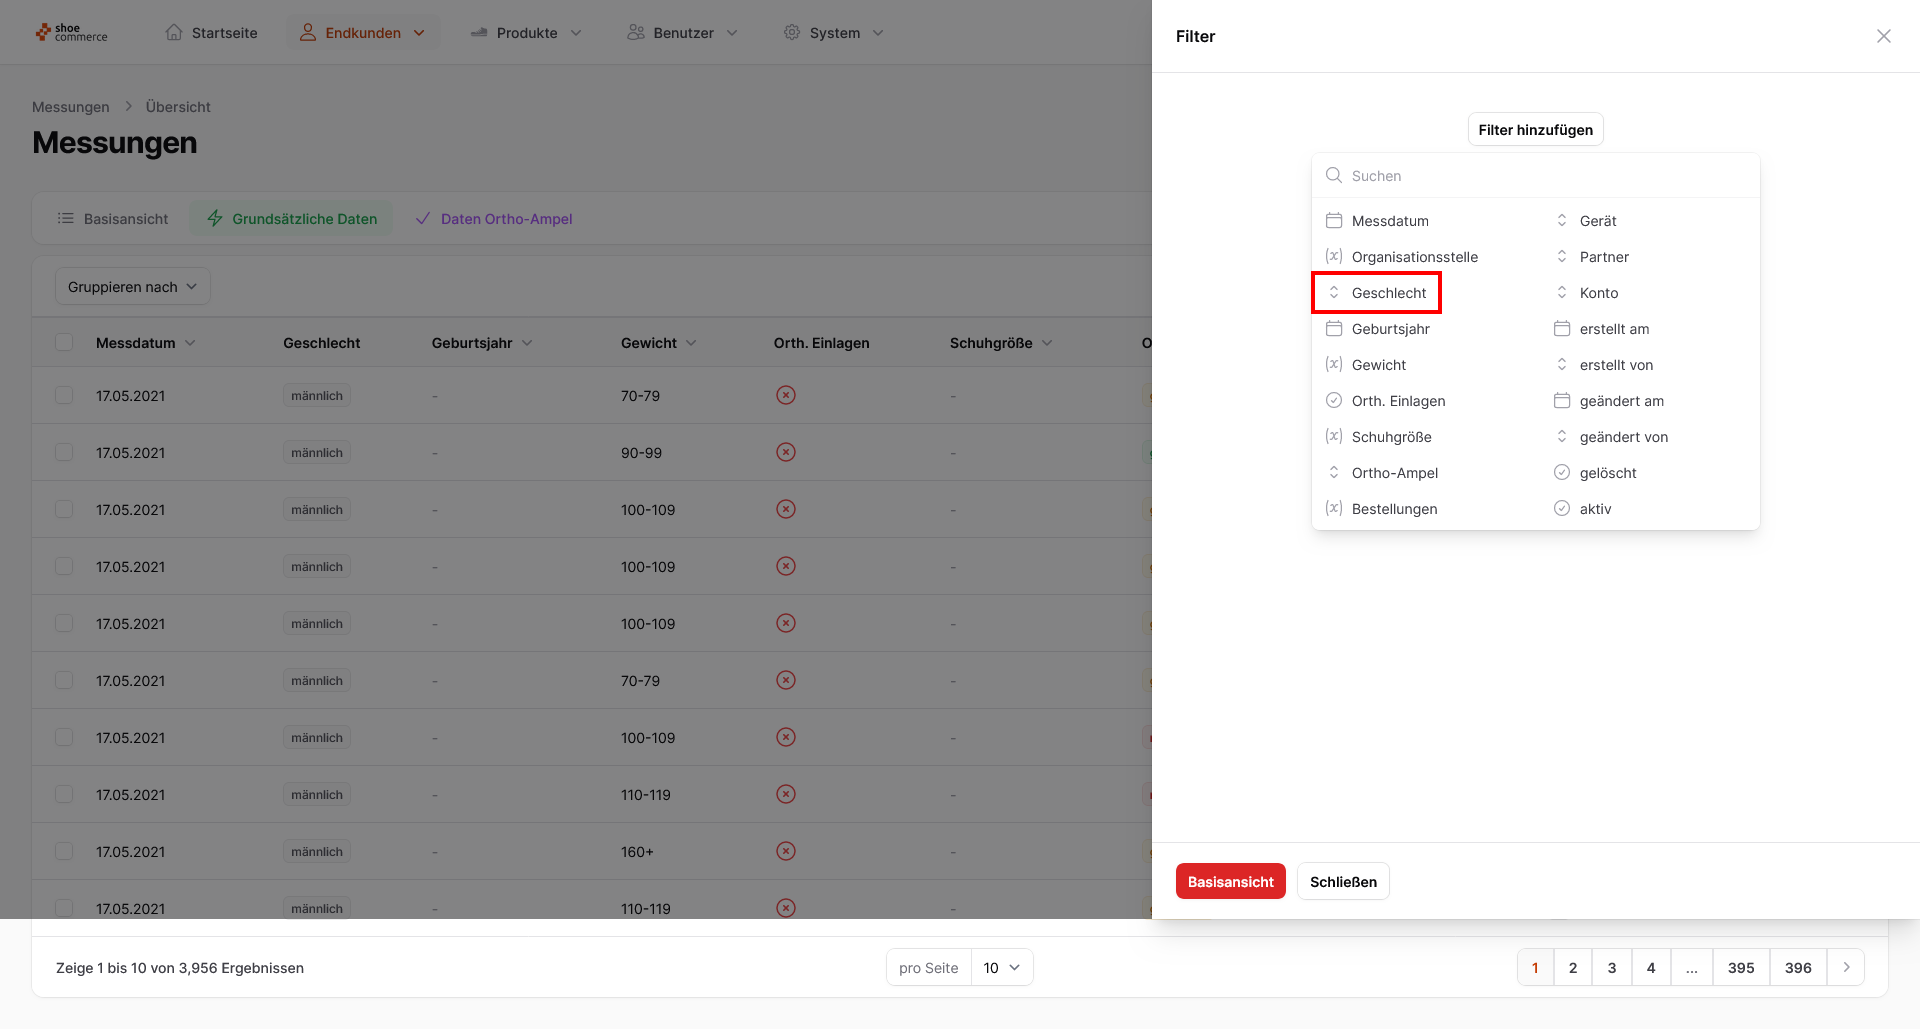Click the shoe commerce logo
Screen dimensions: 1920x1029
click(71, 33)
